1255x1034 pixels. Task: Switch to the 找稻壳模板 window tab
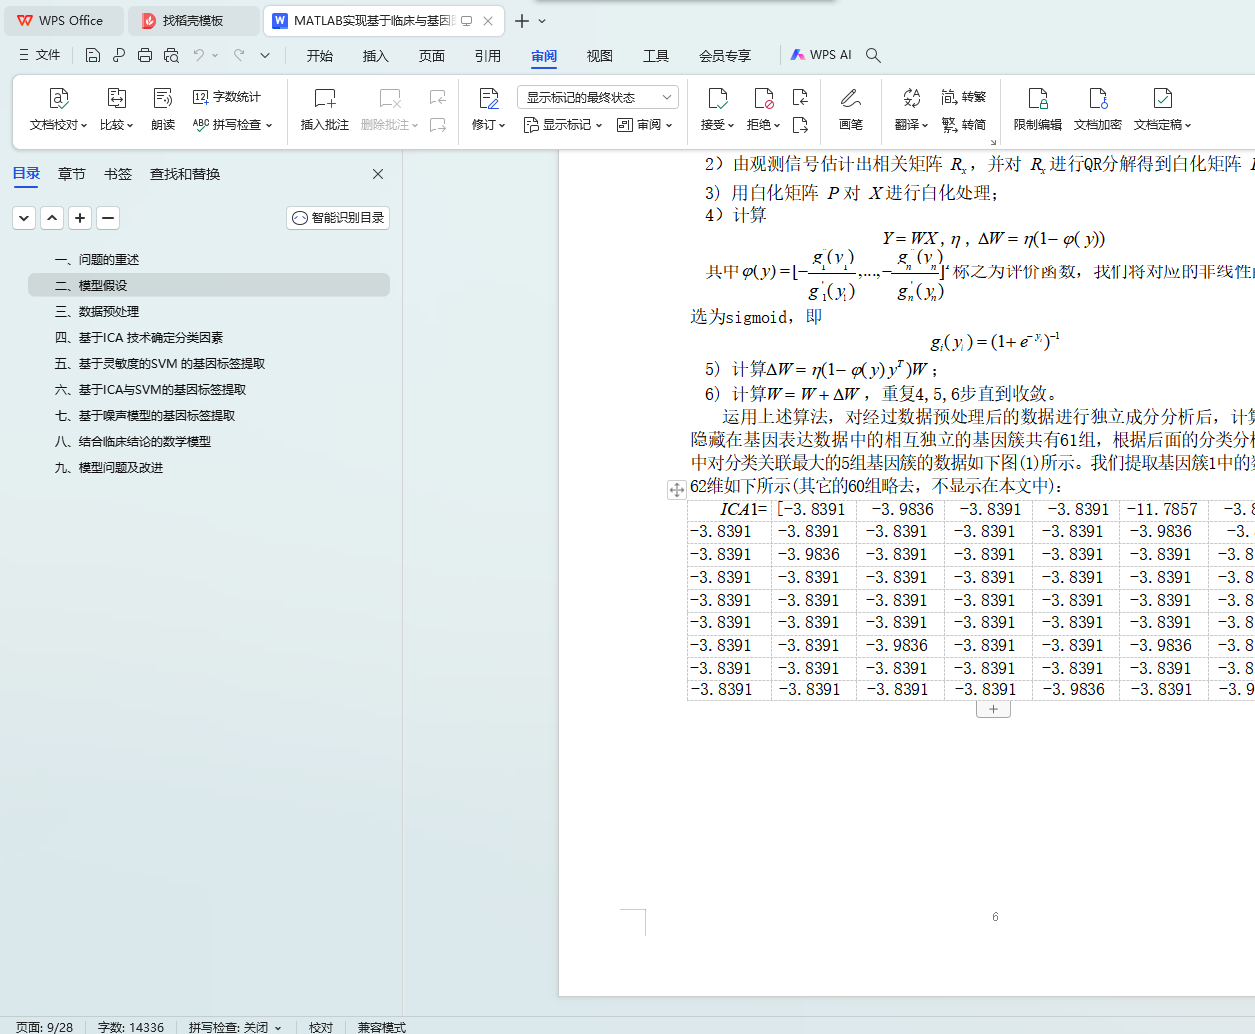(194, 20)
